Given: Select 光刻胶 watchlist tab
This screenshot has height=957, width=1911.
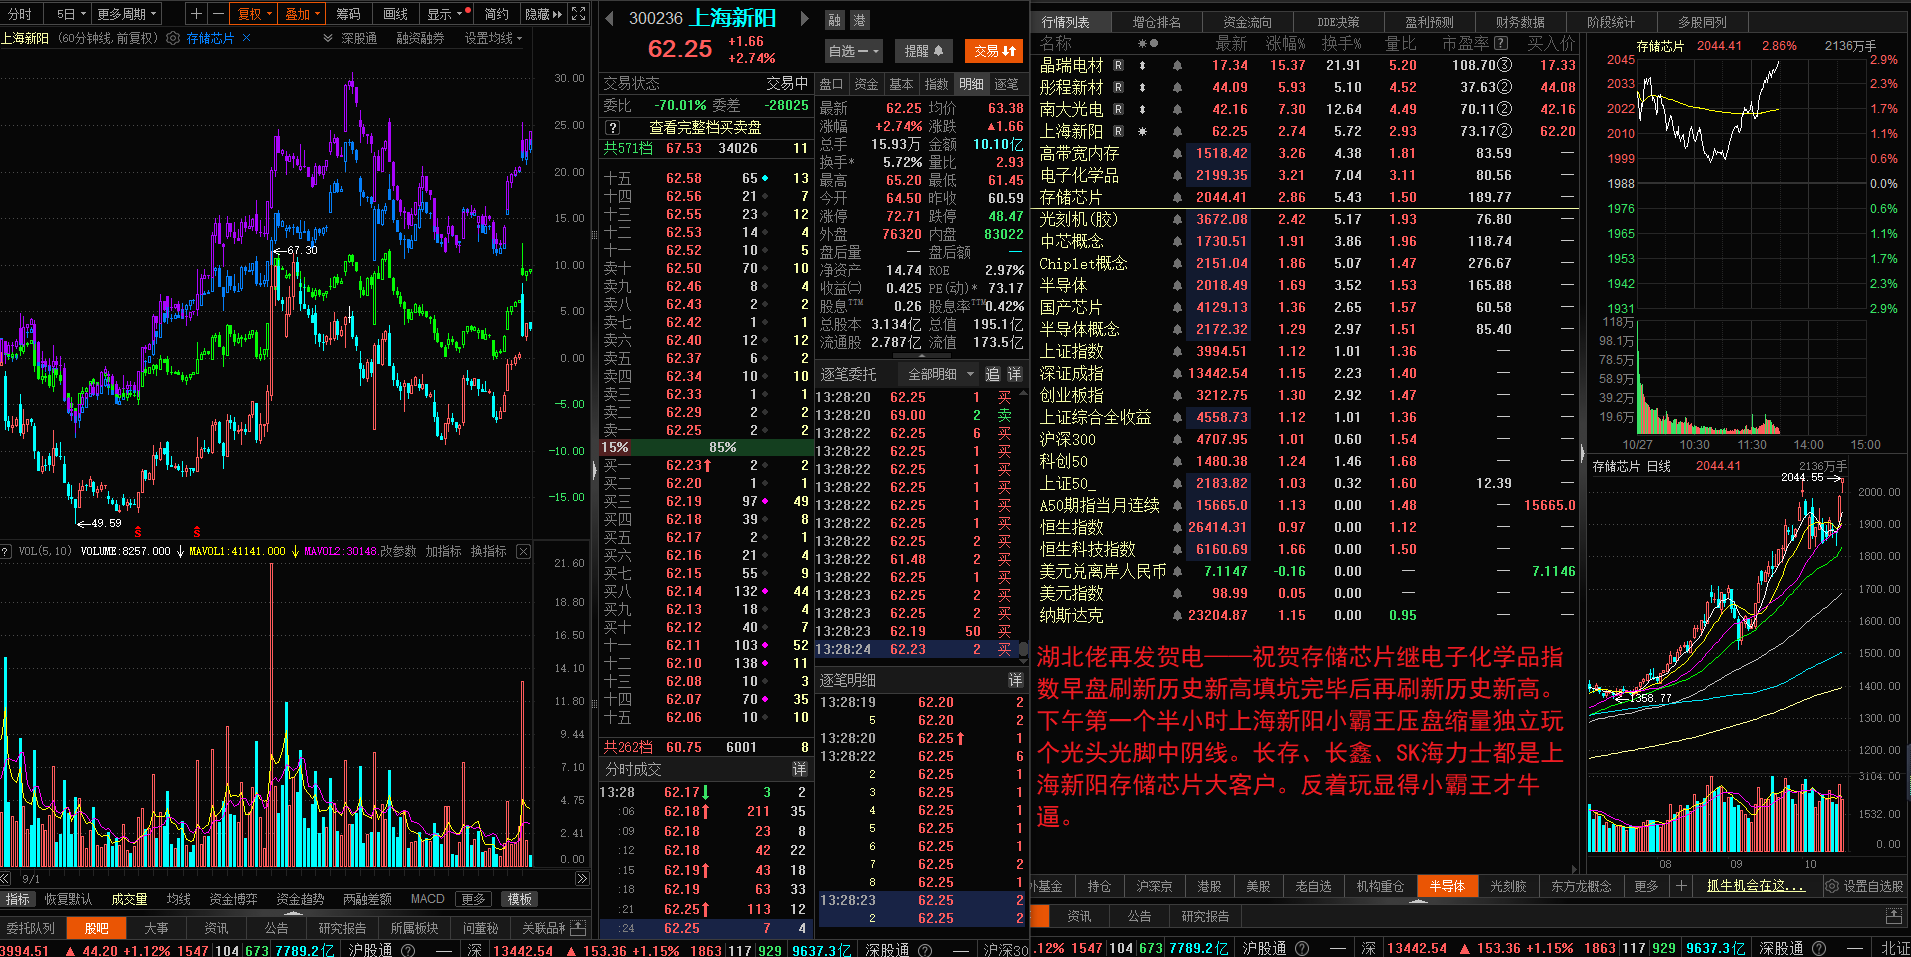Looking at the screenshot, I should coord(1508,886).
